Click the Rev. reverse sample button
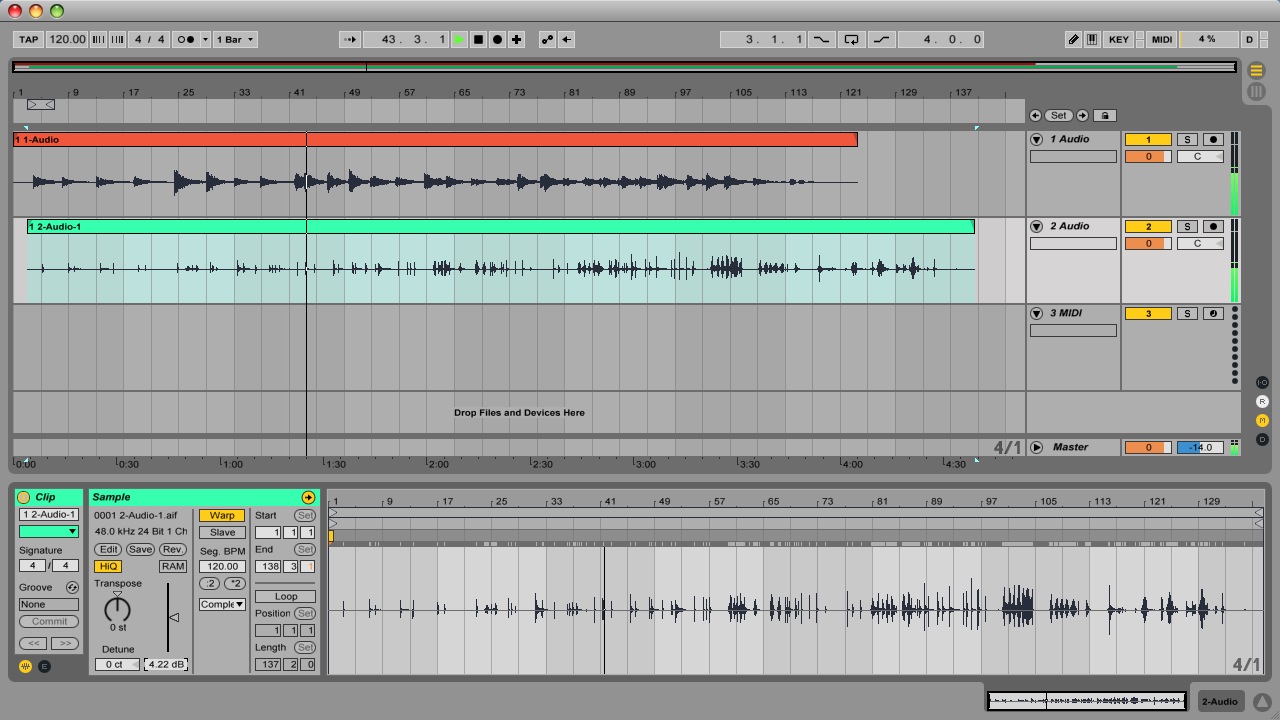This screenshot has height=720, width=1280. click(x=172, y=550)
